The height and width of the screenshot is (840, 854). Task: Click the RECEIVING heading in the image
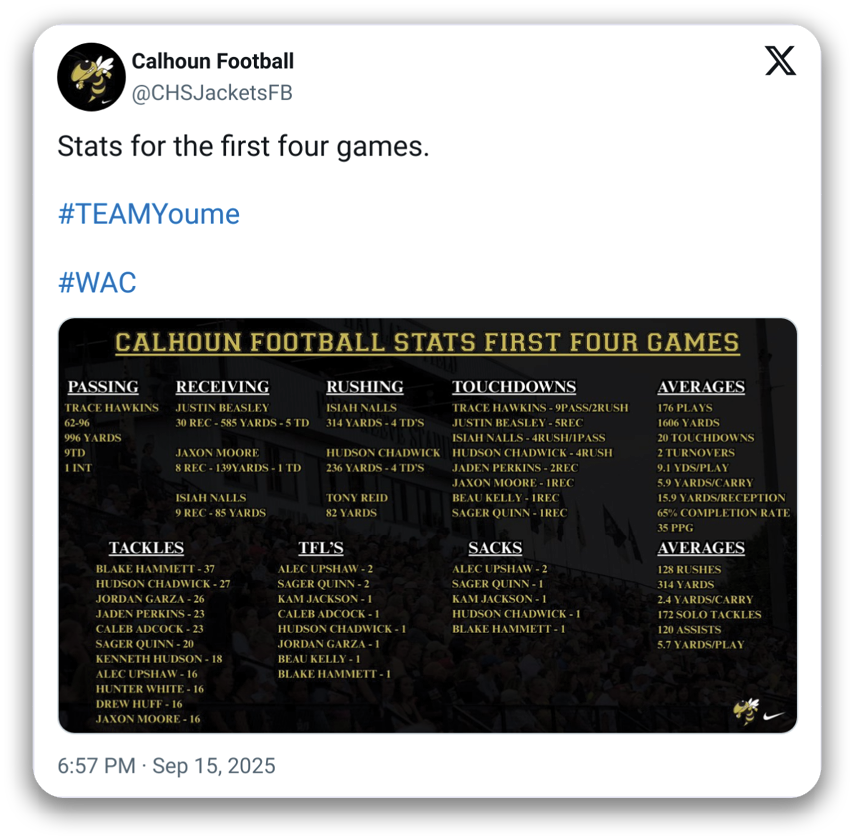[222, 387]
